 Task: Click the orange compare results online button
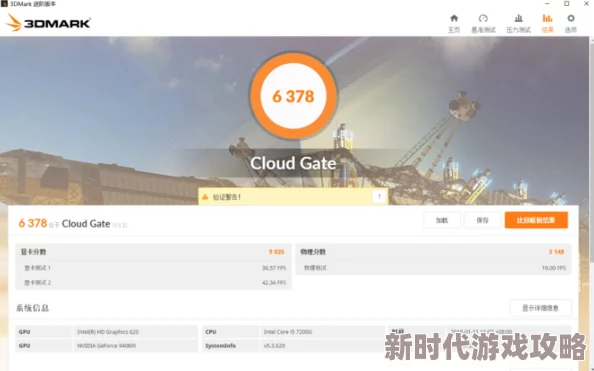pyautogui.click(x=536, y=220)
